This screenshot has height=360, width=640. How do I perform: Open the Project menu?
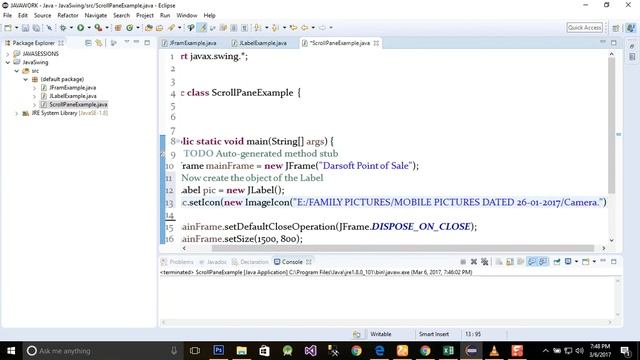[x=144, y=15]
